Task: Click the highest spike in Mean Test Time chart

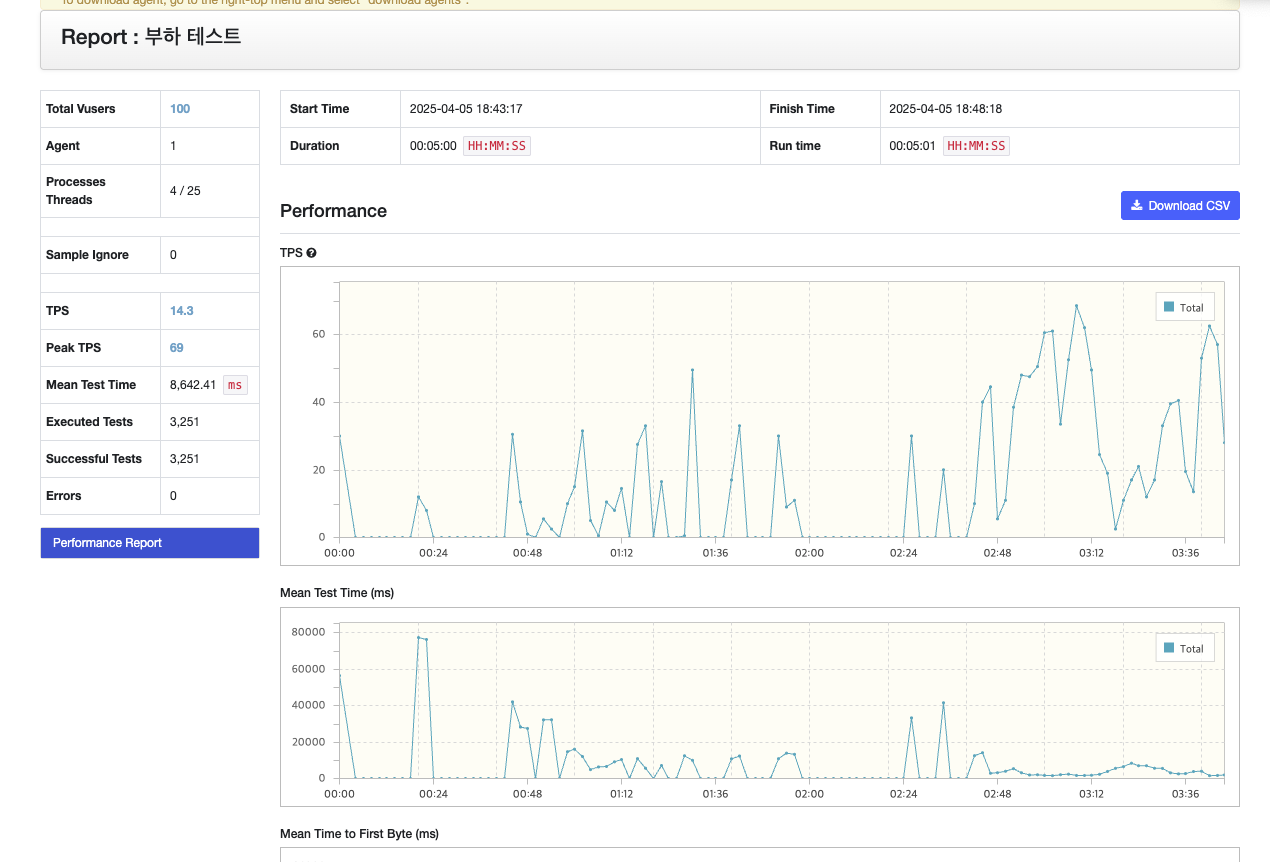Action: (418, 637)
